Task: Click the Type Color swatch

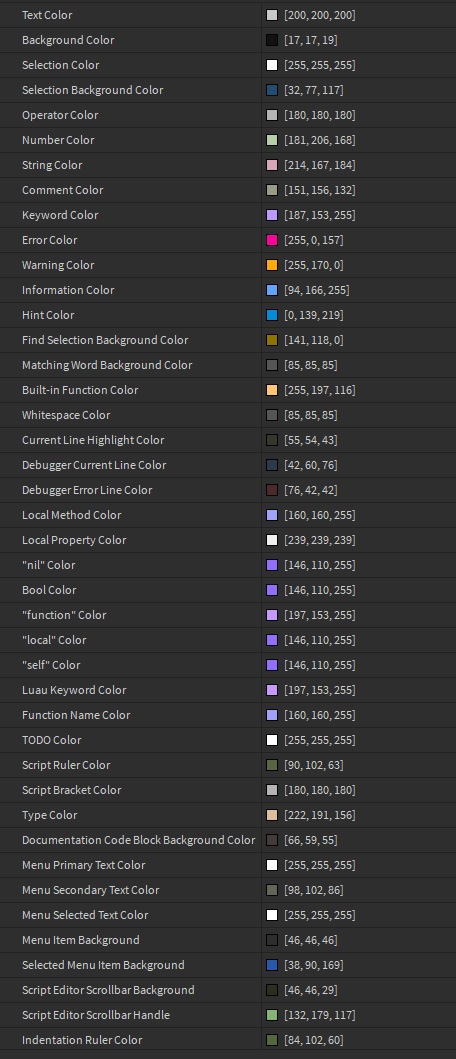Action: (x=272, y=815)
